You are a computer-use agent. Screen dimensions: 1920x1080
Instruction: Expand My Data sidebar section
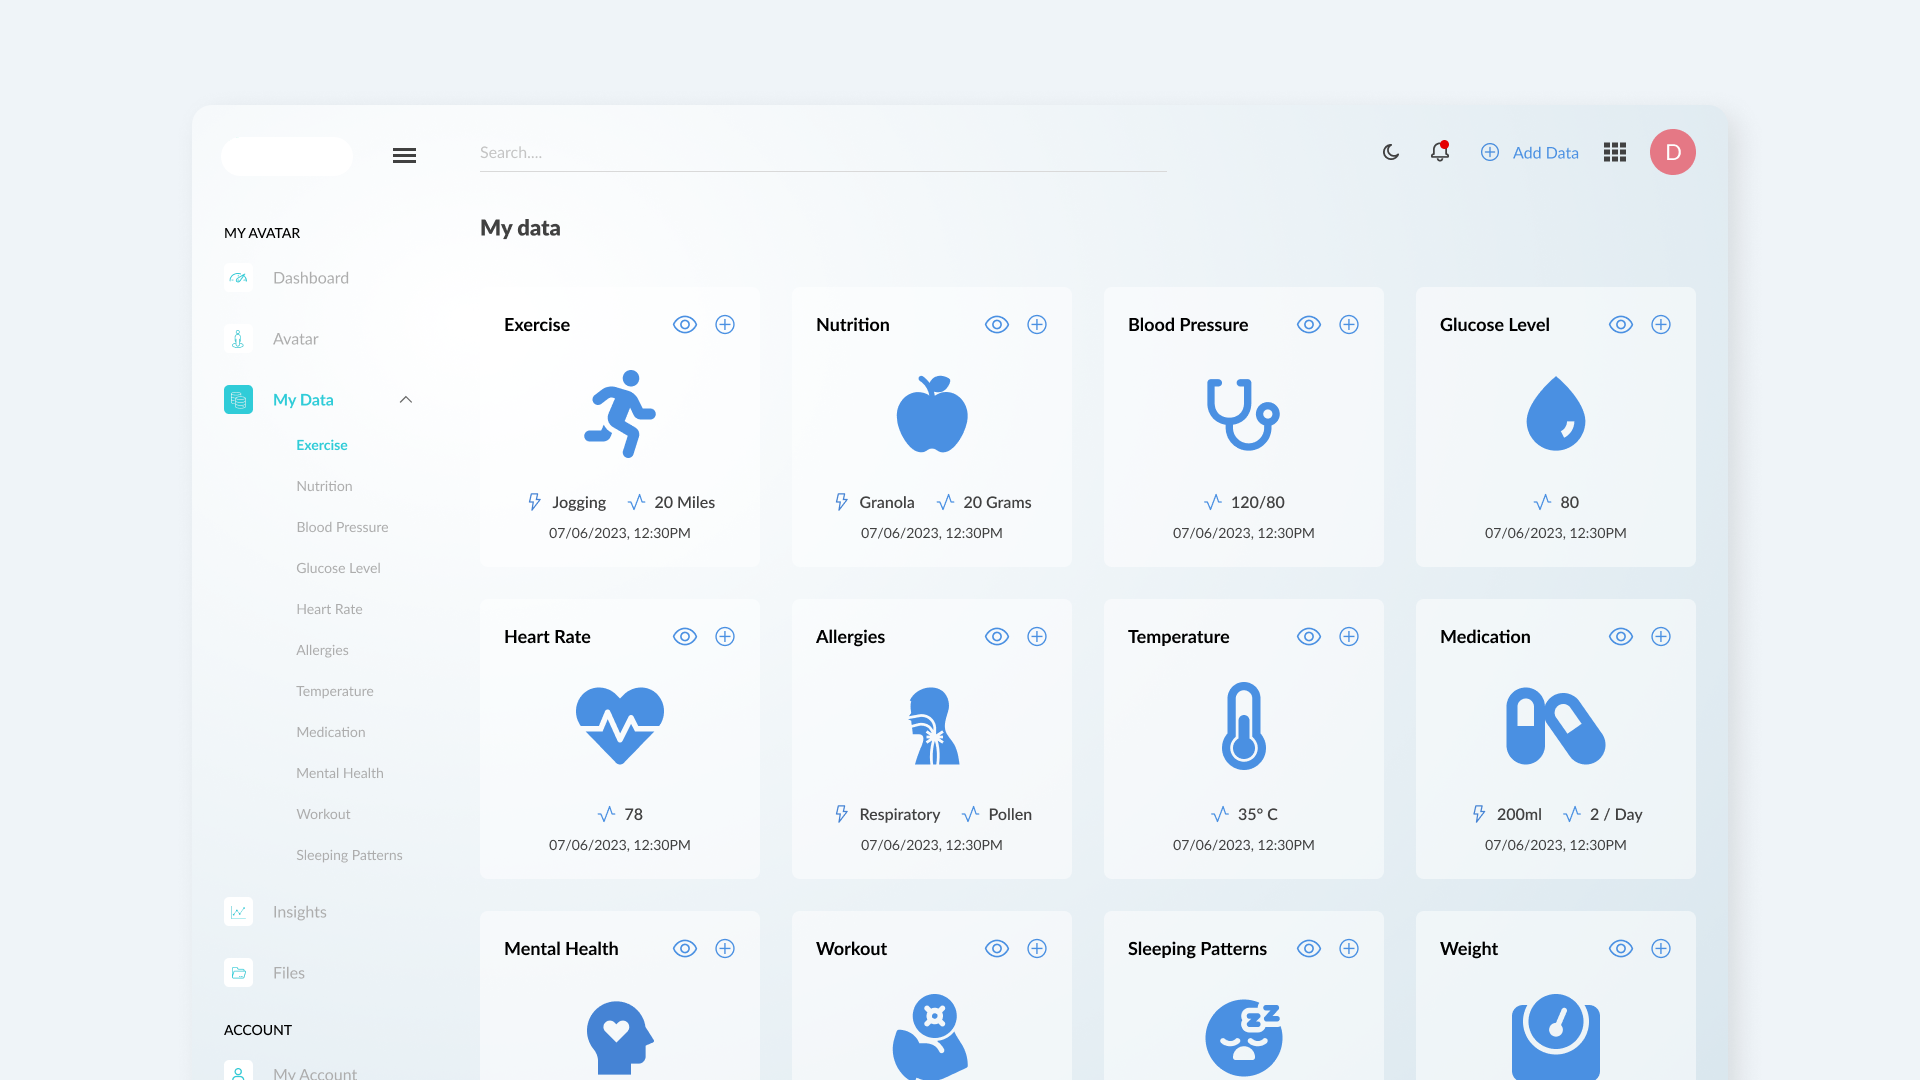303,400
